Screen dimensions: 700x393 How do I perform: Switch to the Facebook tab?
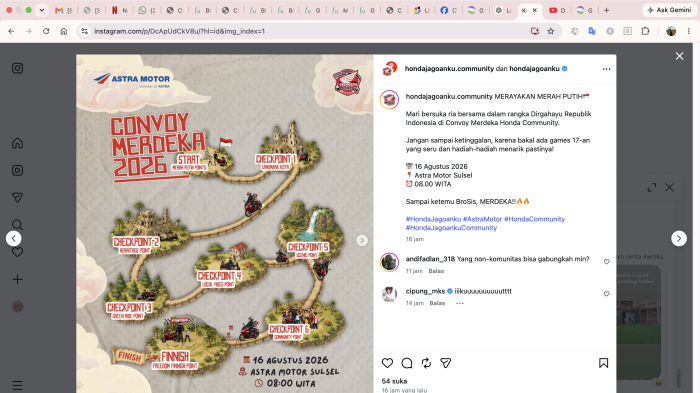pos(448,10)
